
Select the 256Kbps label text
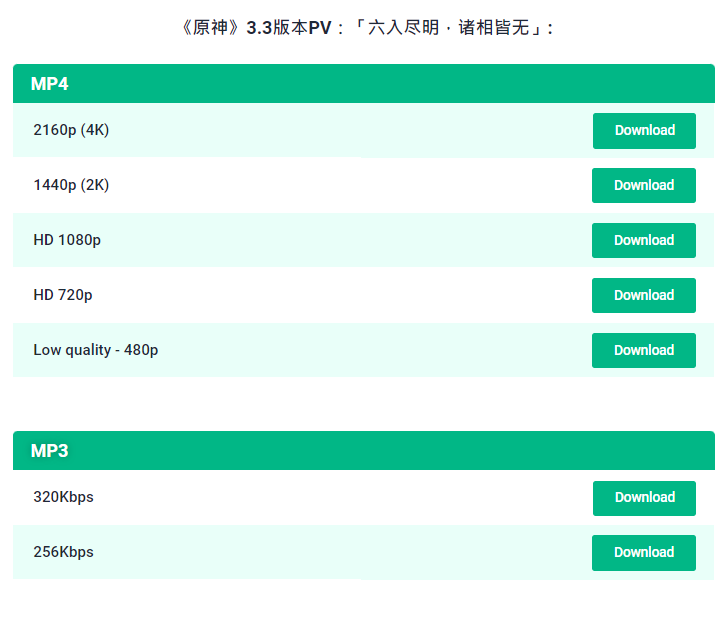(x=63, y=552)
